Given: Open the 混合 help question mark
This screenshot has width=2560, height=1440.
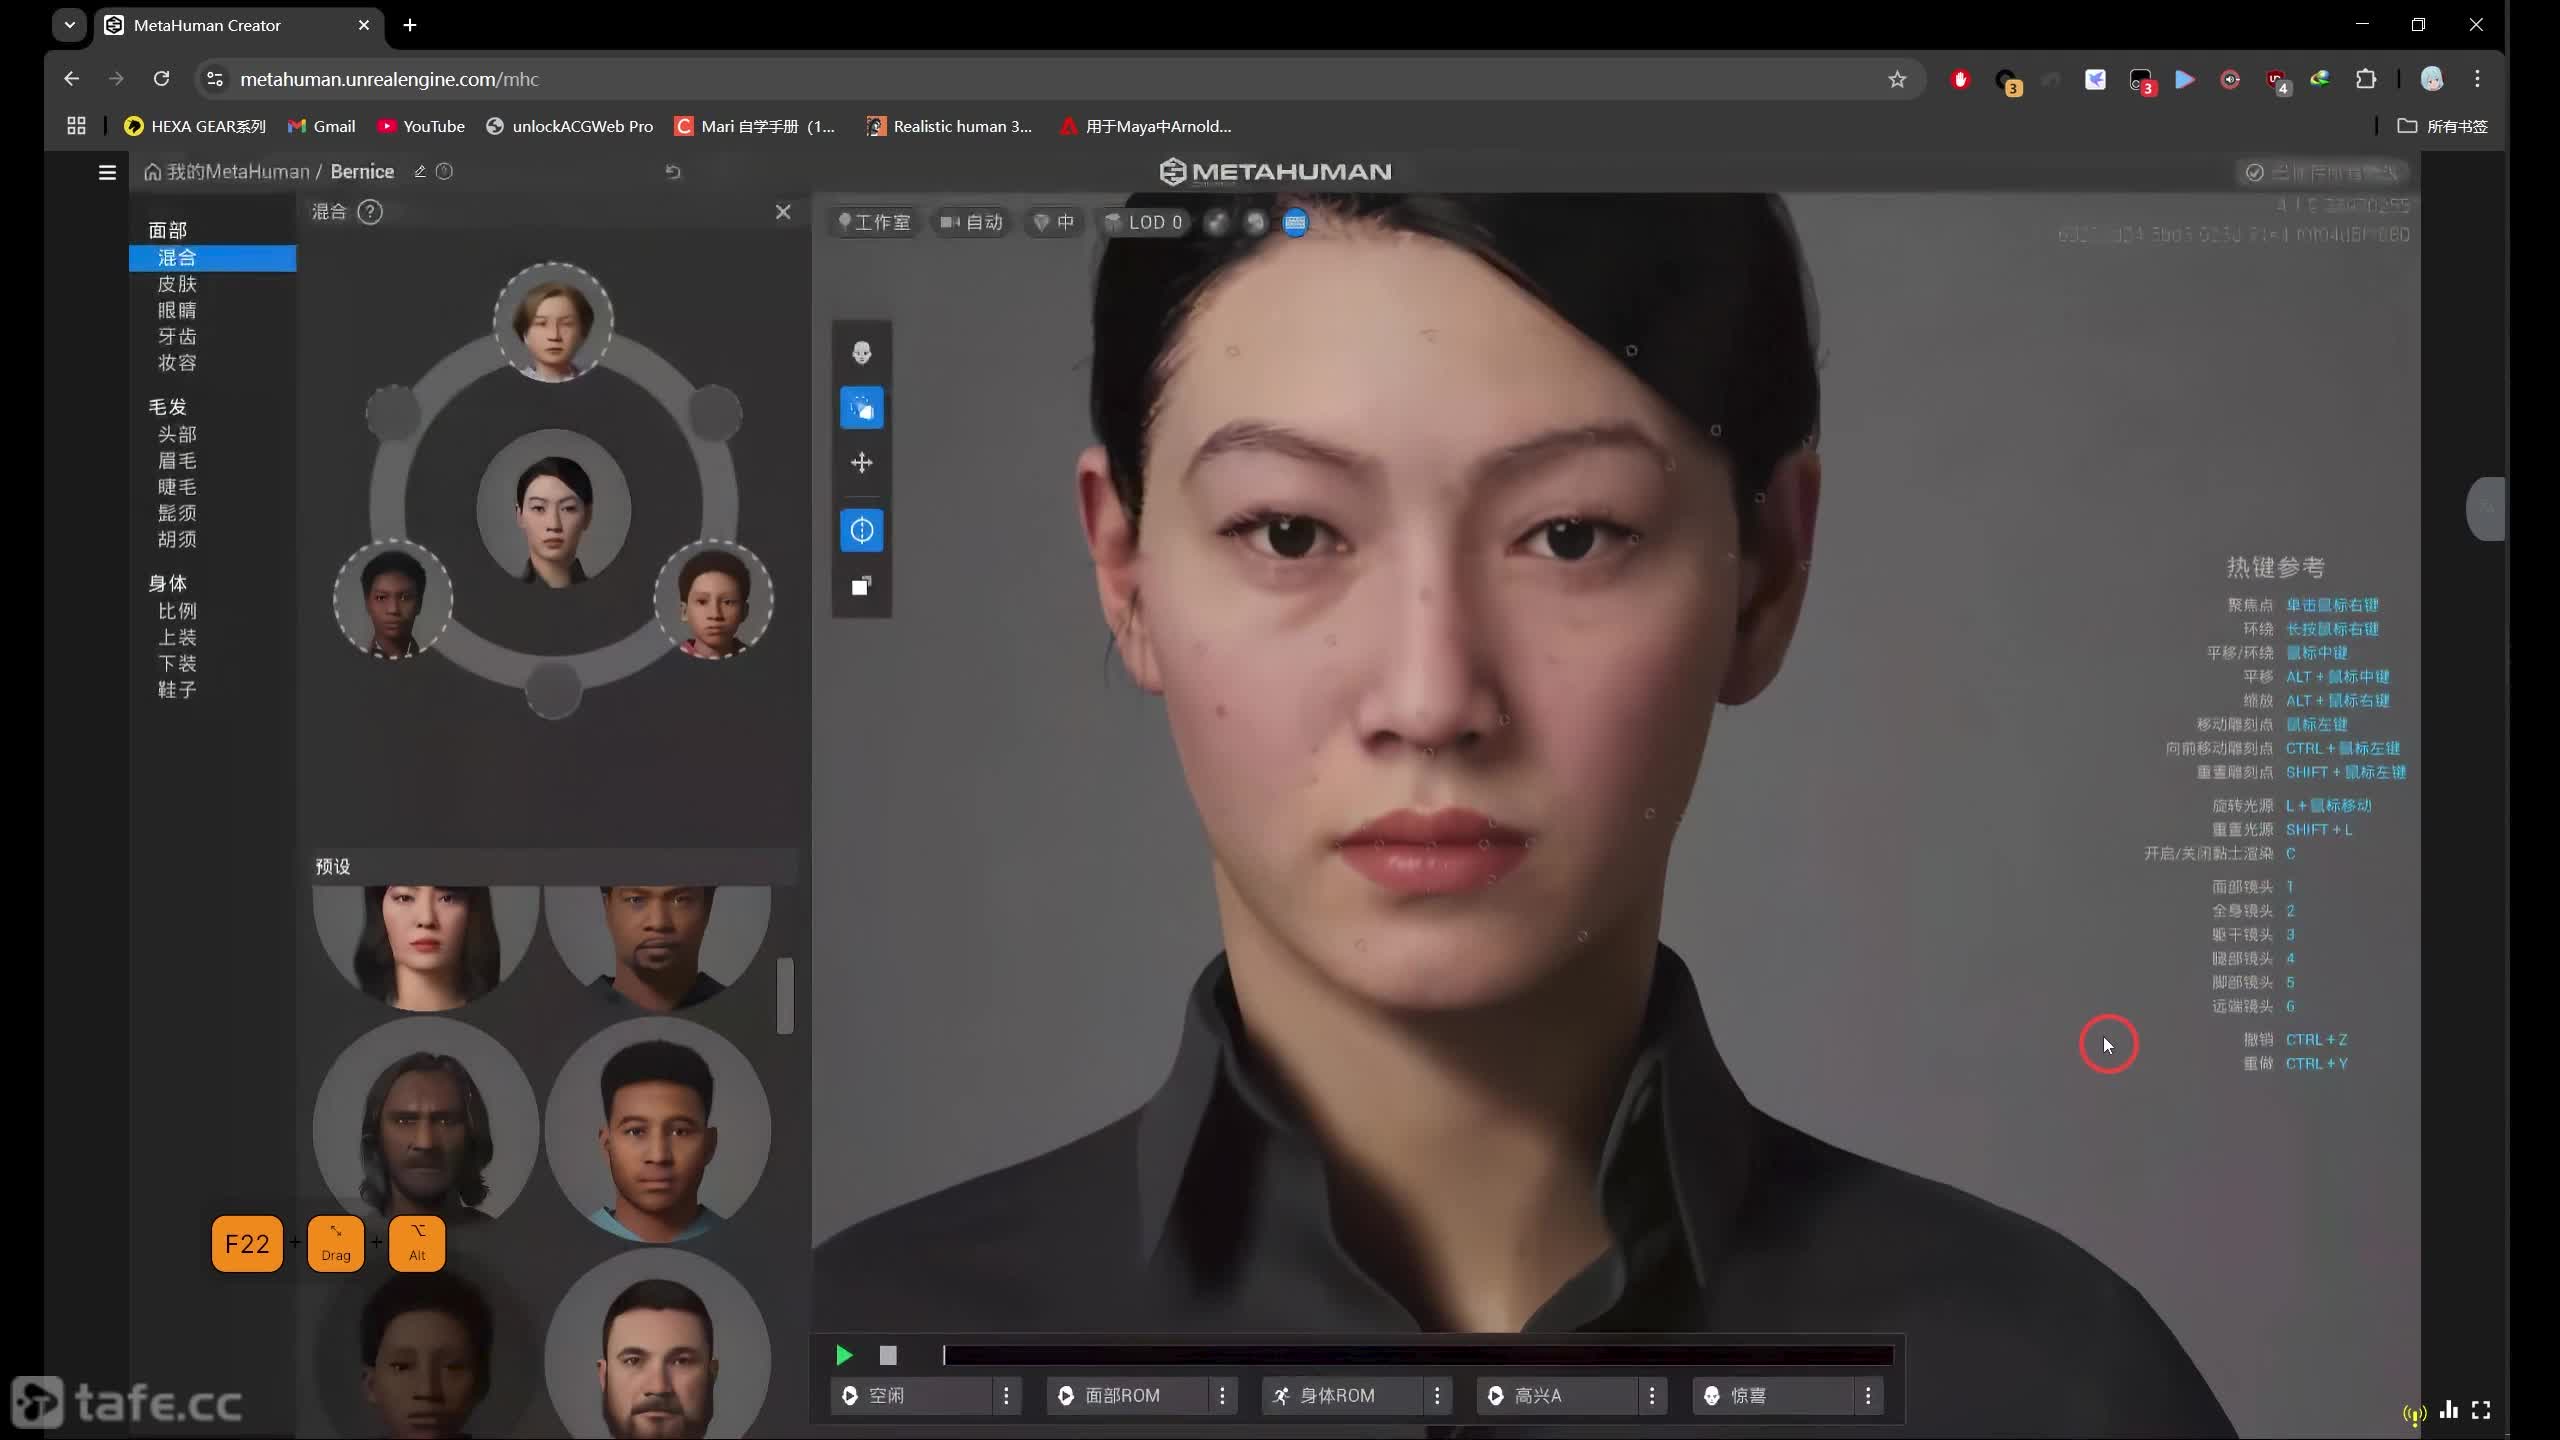Looking at the screenshot, I should point(370,212).
